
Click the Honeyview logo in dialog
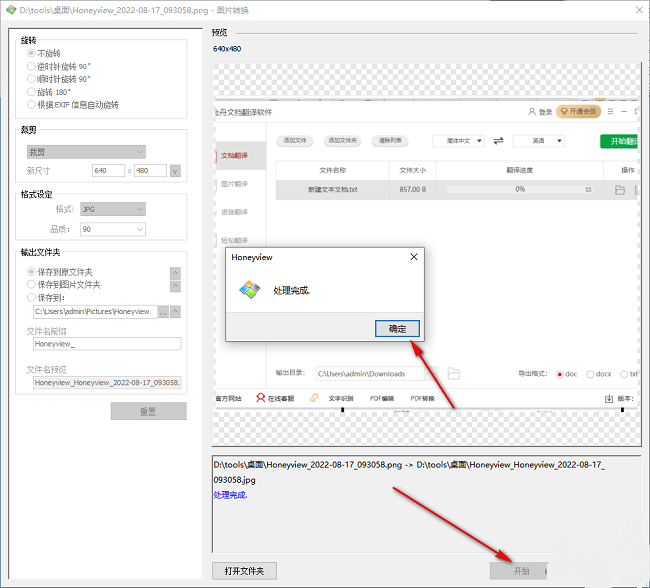250,289
